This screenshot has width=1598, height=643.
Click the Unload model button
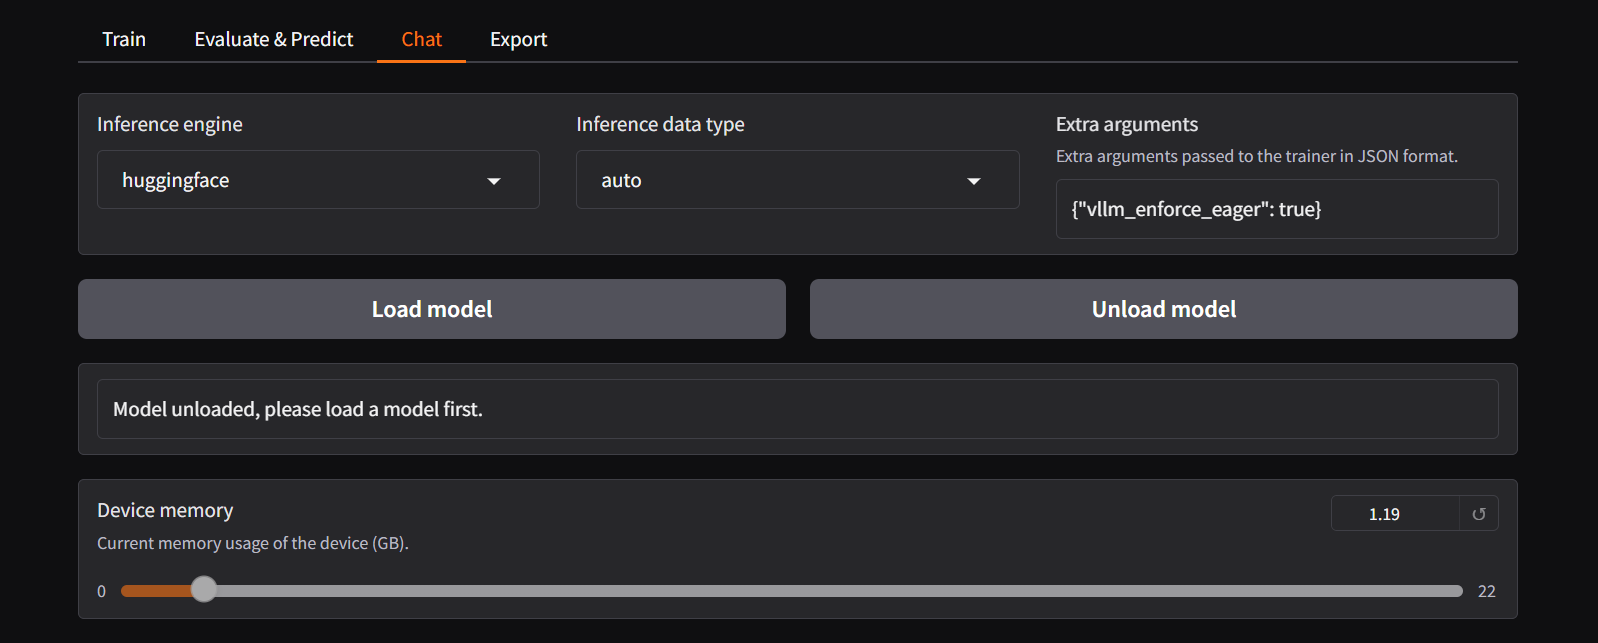point(1163,309)
